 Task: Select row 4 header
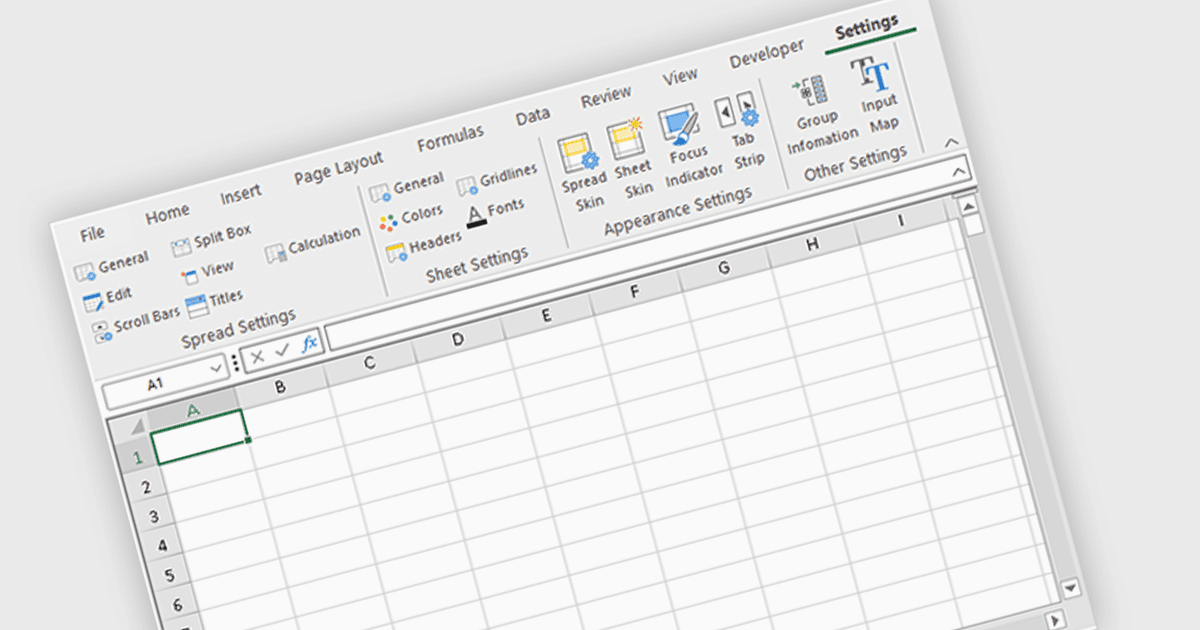tap(161, 546)
